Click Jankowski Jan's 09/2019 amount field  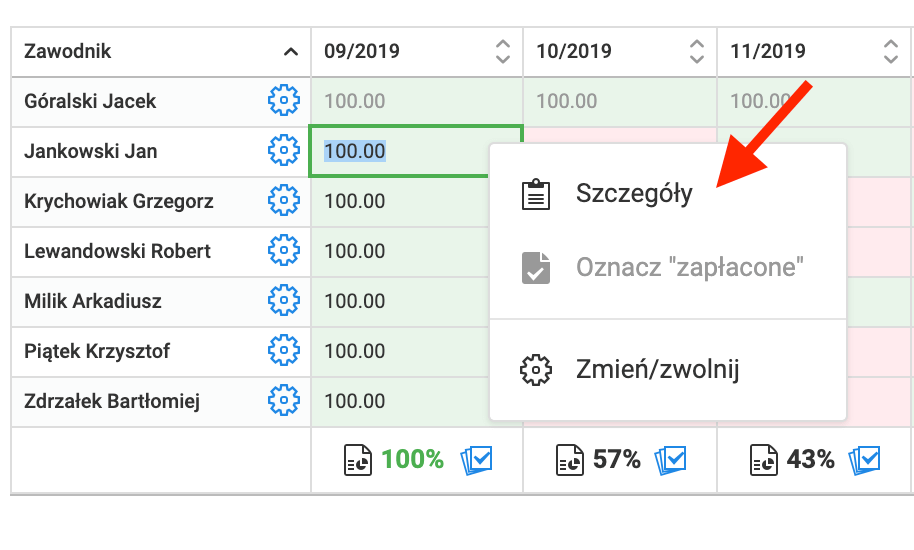pyautogui.click(x=416, y=151)
